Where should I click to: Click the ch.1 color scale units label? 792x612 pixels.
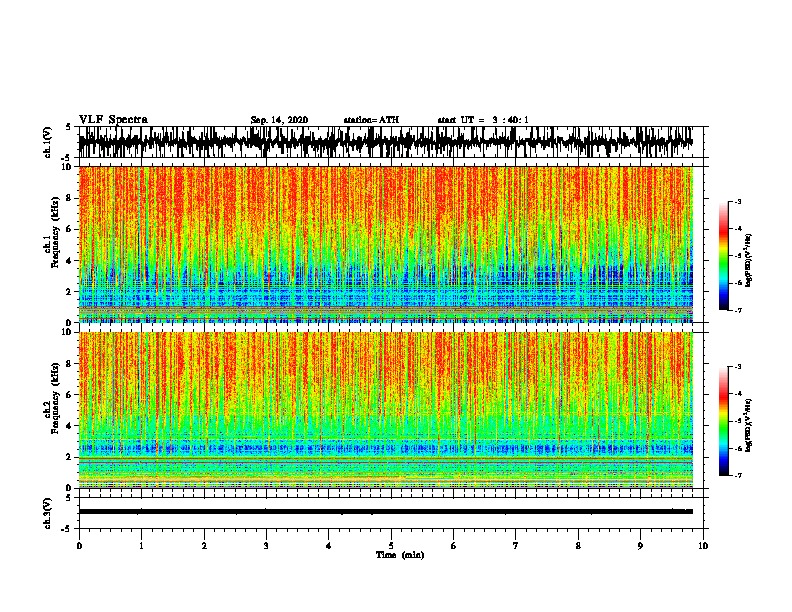click(749, 261)
